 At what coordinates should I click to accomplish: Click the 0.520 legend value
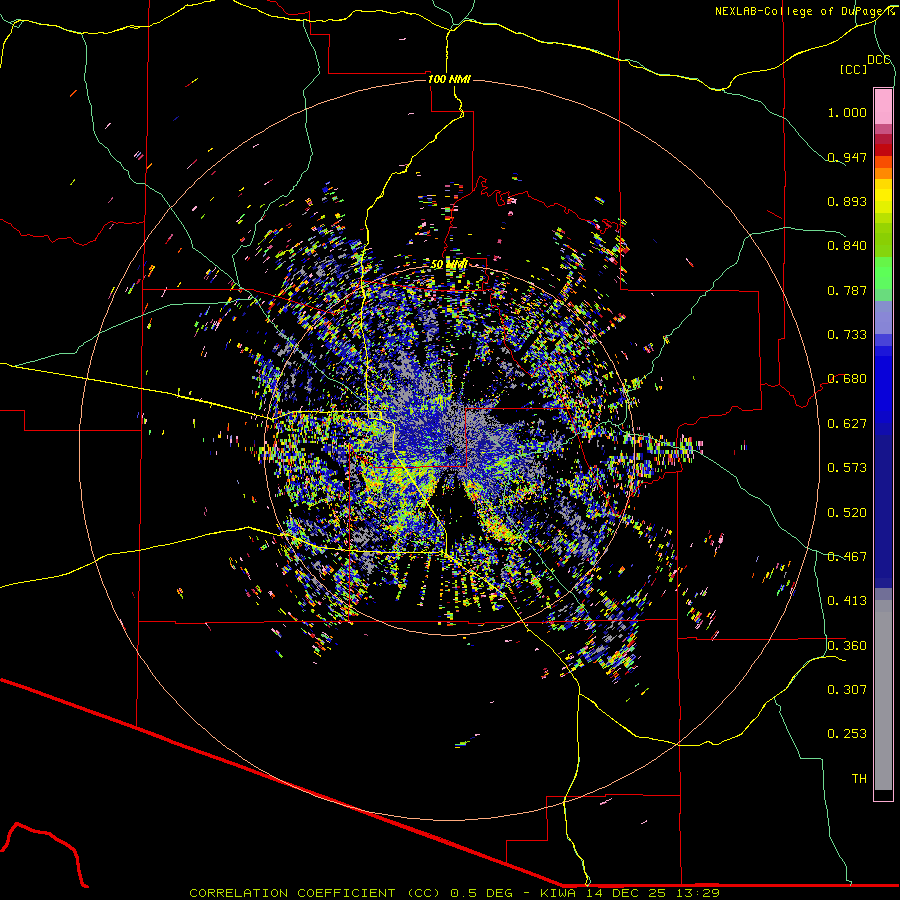[x=847, y=513]
